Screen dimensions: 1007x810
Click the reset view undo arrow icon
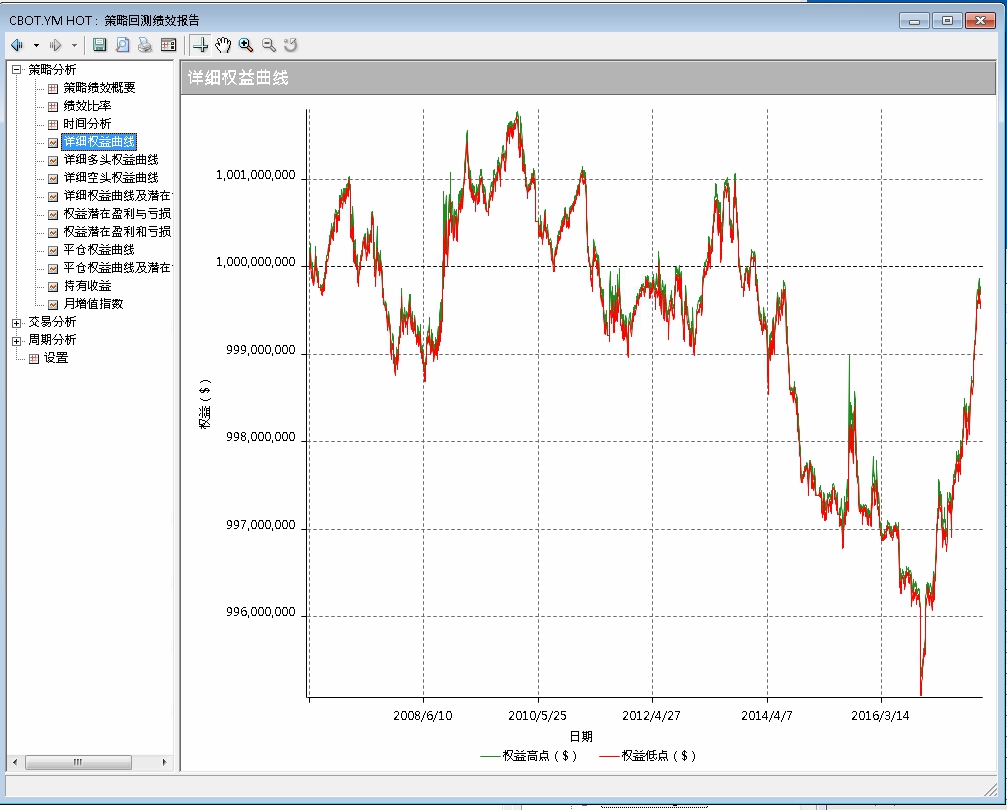(291, 45)
